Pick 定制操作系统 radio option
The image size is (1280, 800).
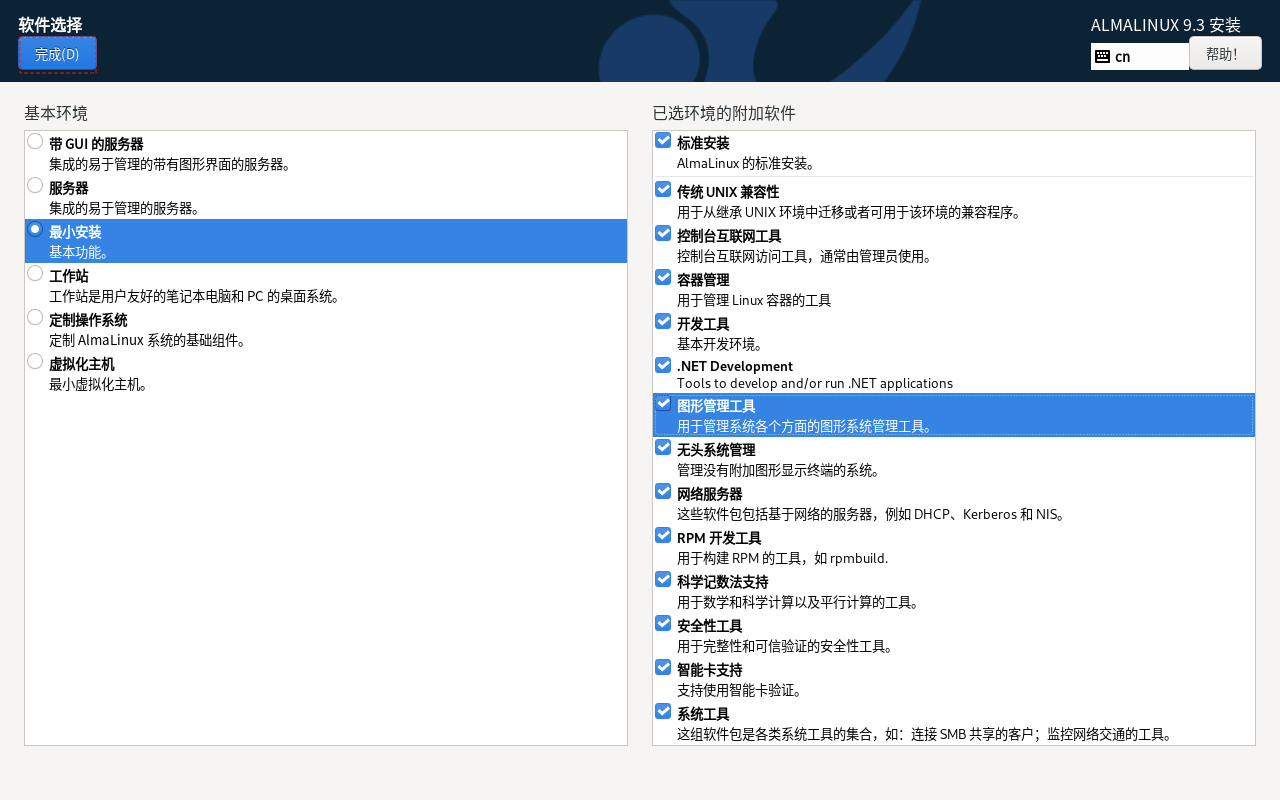tap(35, 317)
